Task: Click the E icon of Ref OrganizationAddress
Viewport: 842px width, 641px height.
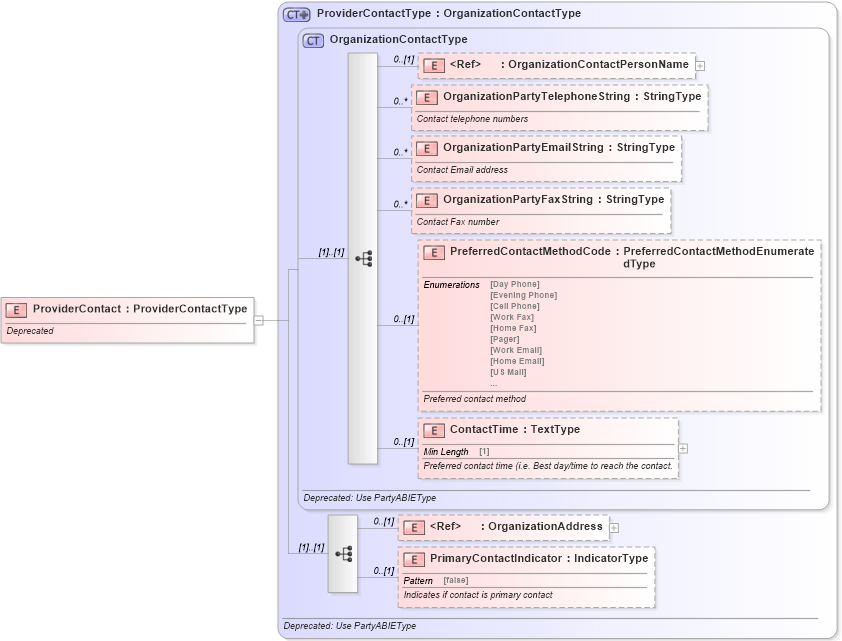Action: point(414,527)
